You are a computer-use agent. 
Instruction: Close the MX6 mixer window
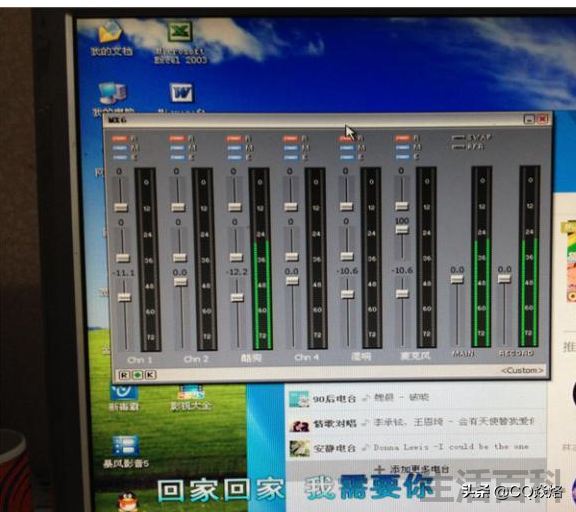pyautogui.click(x=542, y=119)
